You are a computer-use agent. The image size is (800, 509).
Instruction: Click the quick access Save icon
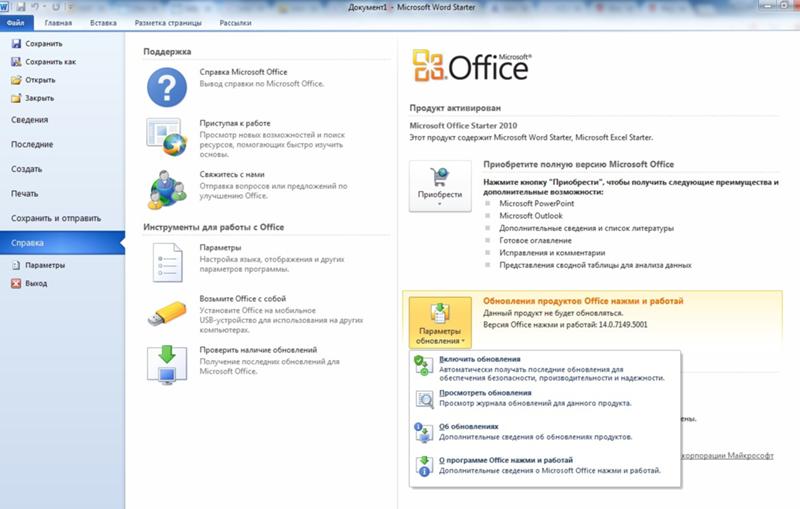point(21,7)
